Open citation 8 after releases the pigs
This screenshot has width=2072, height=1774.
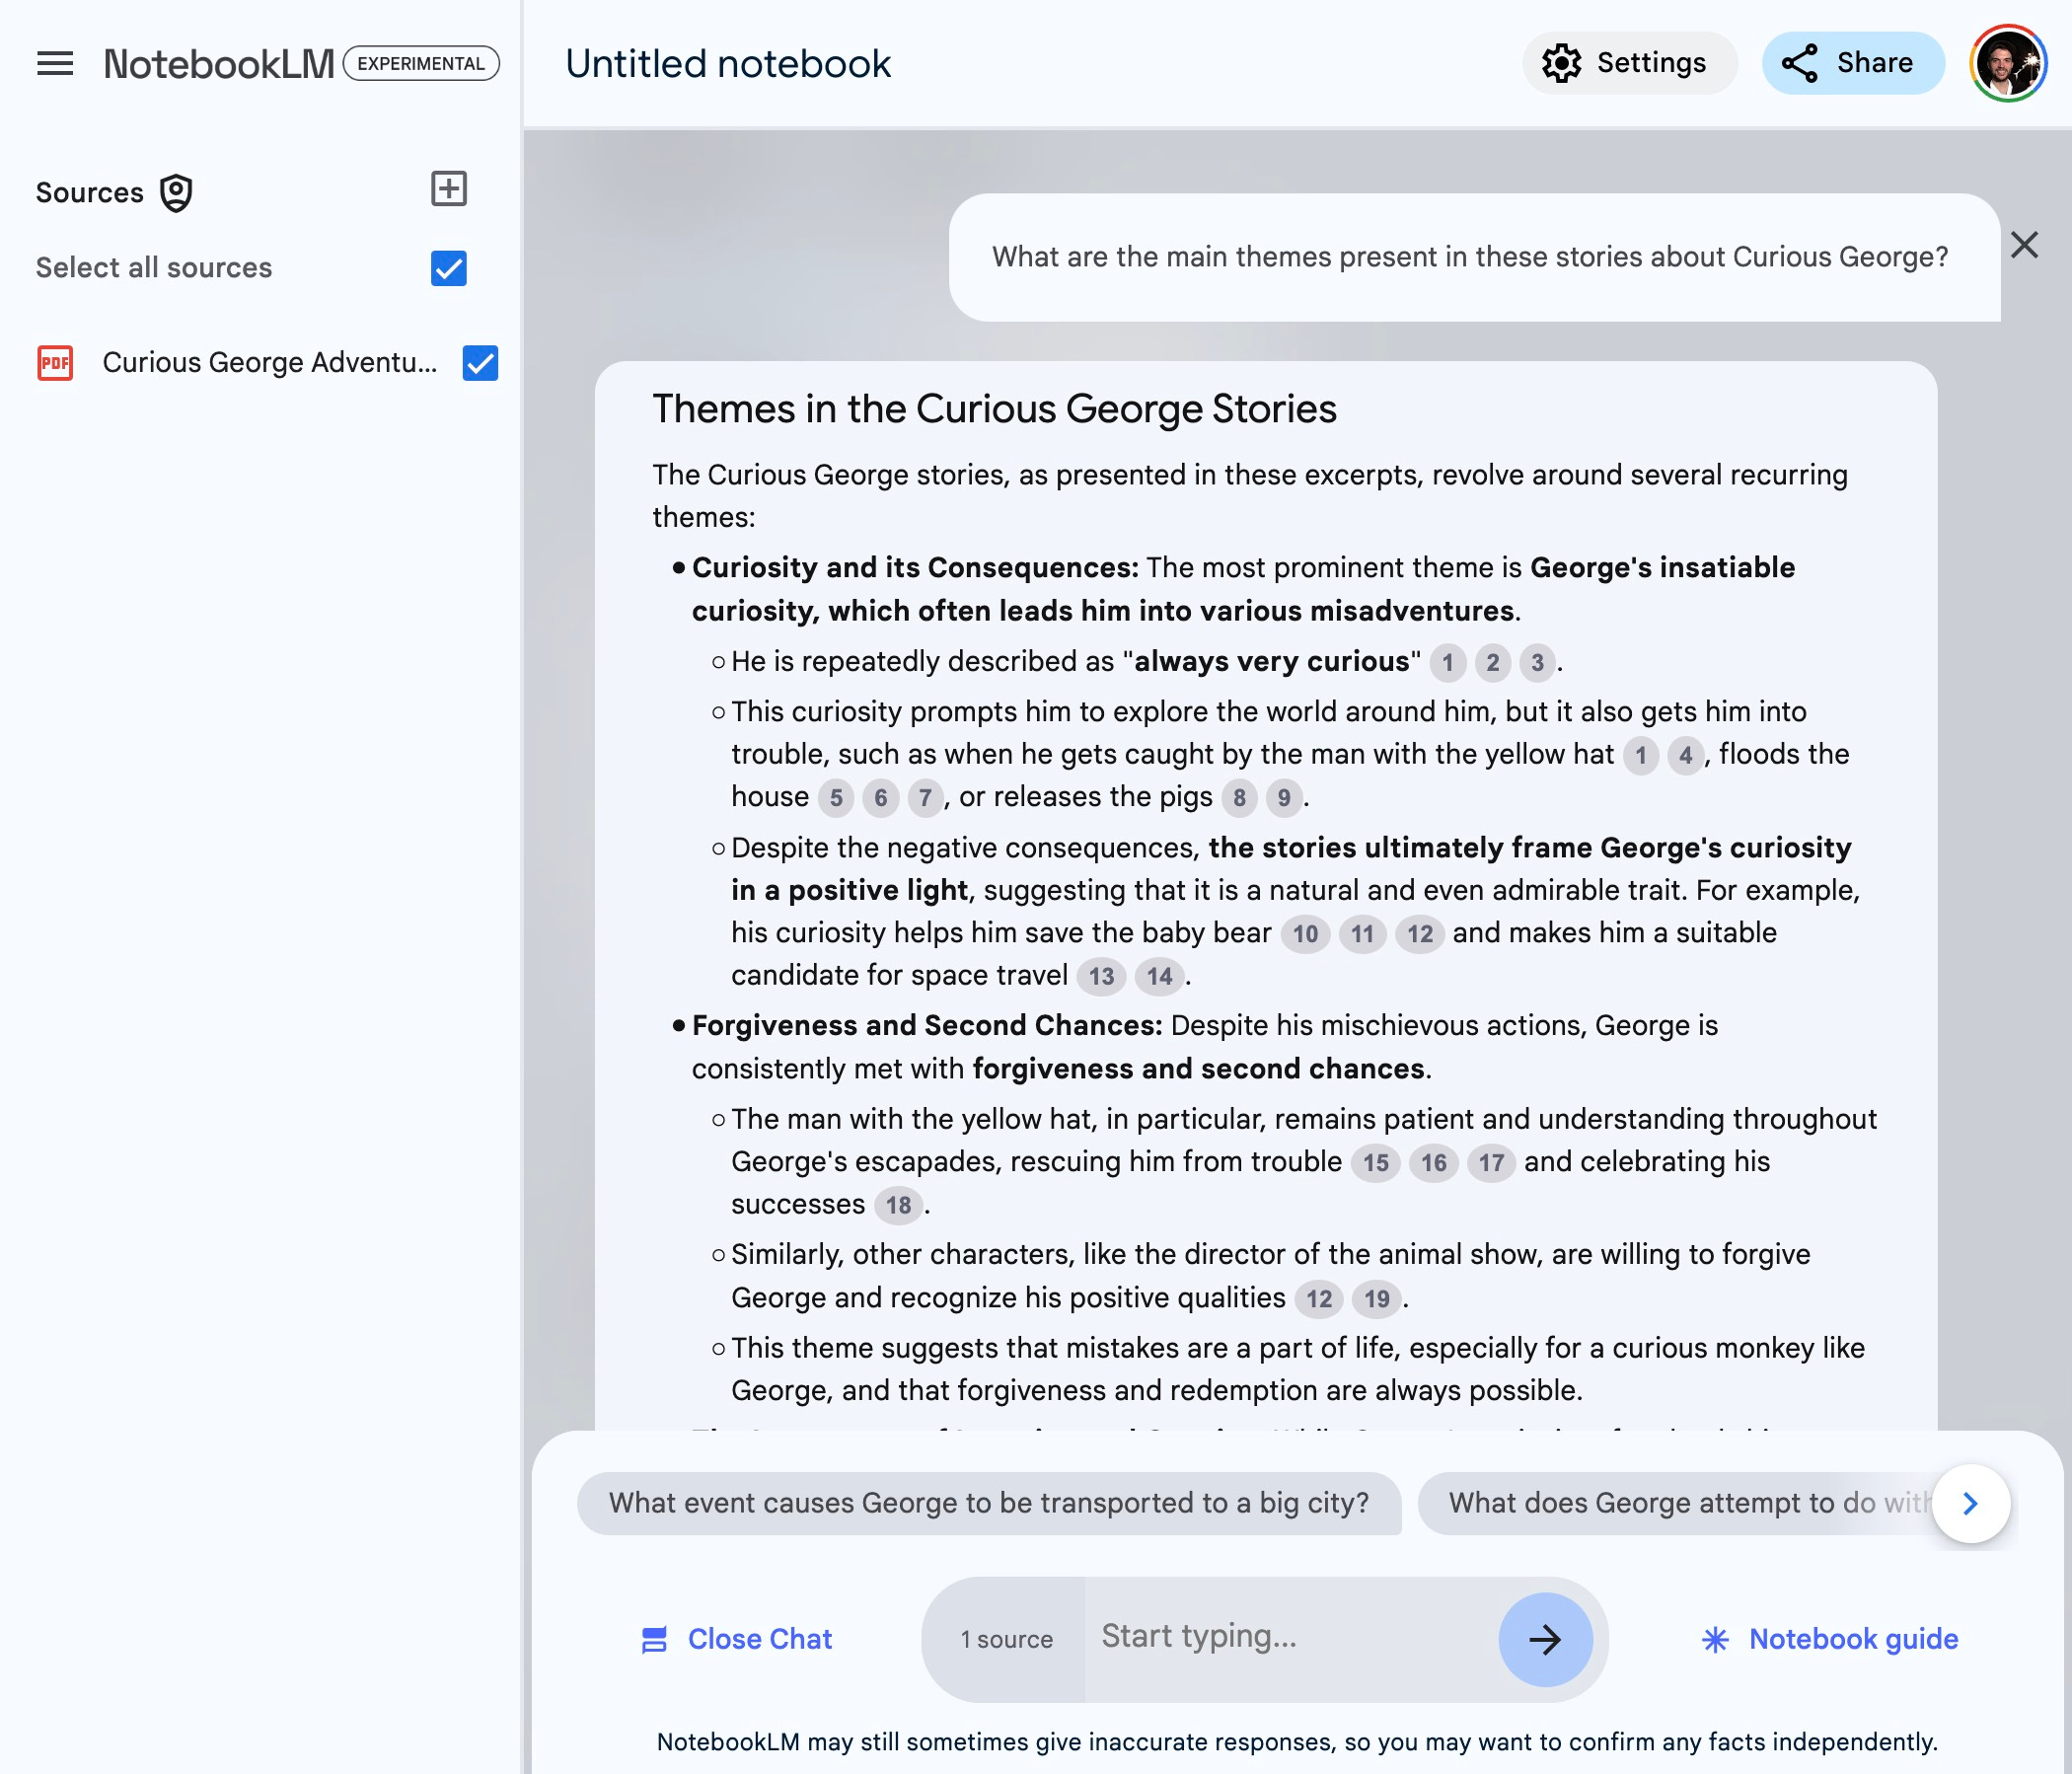click(x=1239, y=798)
